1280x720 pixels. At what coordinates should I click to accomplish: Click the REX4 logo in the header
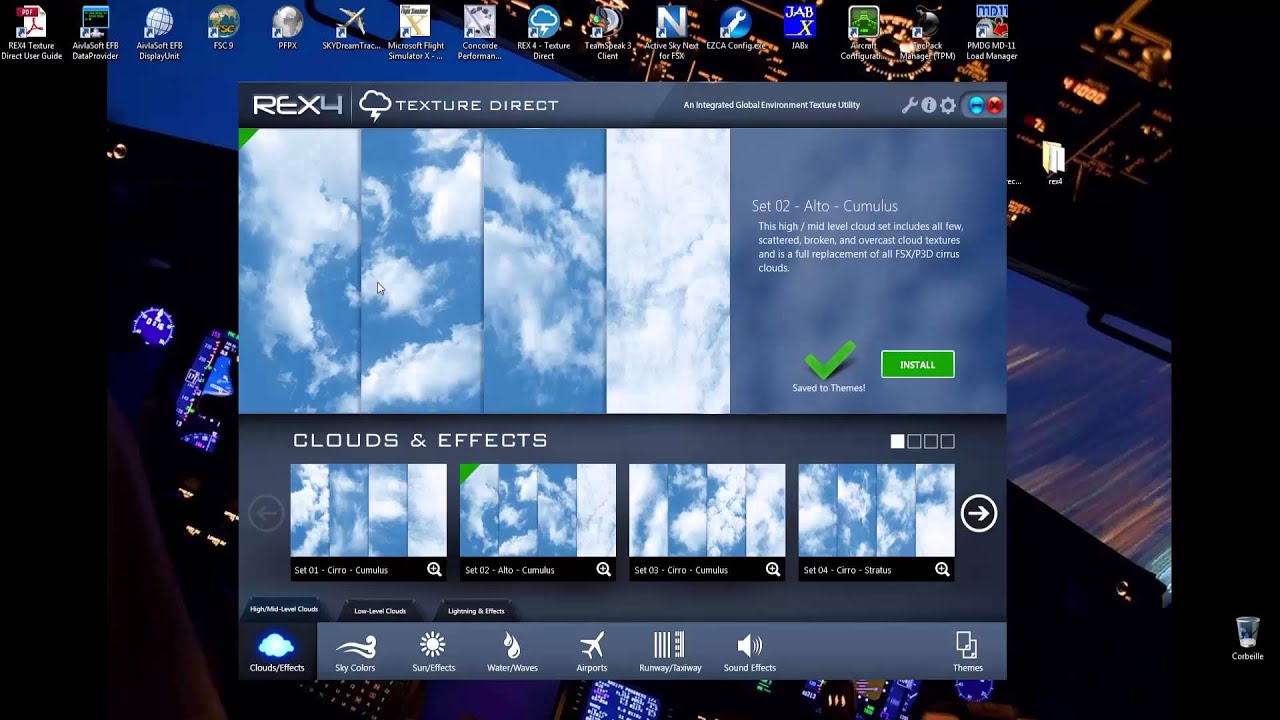[x=297, y=105]
